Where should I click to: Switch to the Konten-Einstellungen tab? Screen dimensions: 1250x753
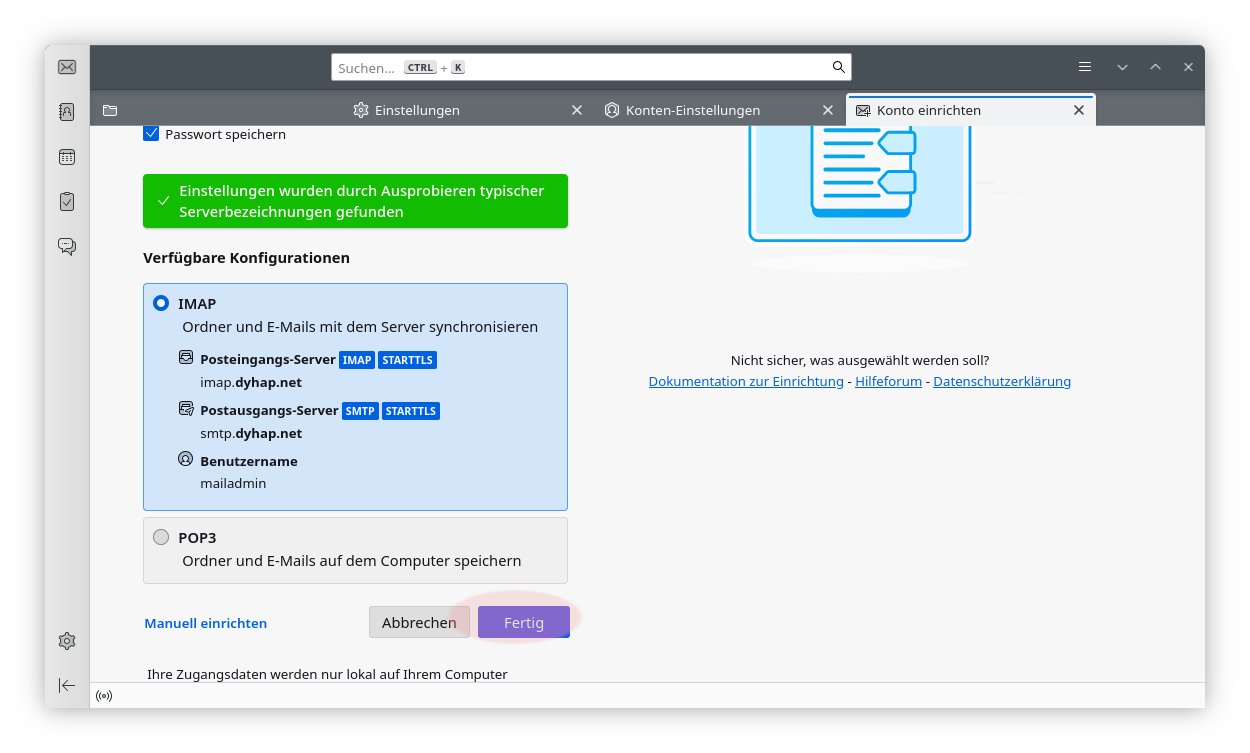tap(692, 110)
